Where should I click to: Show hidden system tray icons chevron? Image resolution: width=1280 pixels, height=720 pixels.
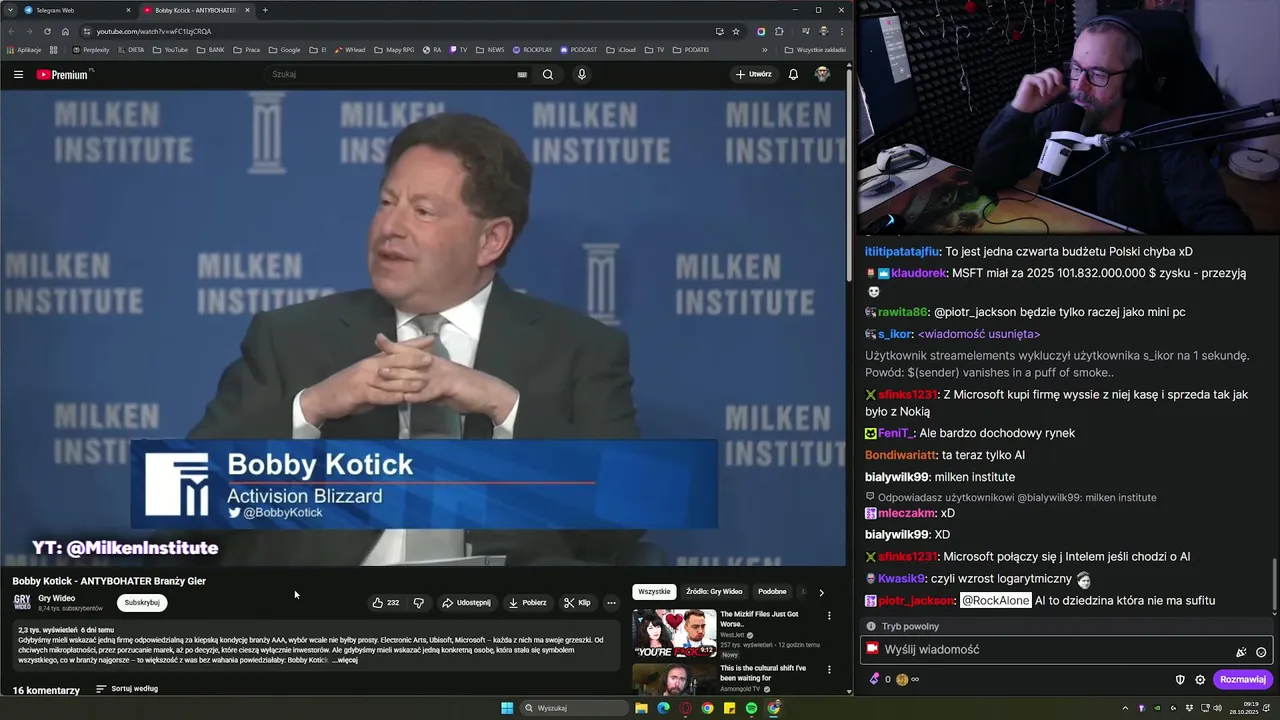pos(1125,708)
